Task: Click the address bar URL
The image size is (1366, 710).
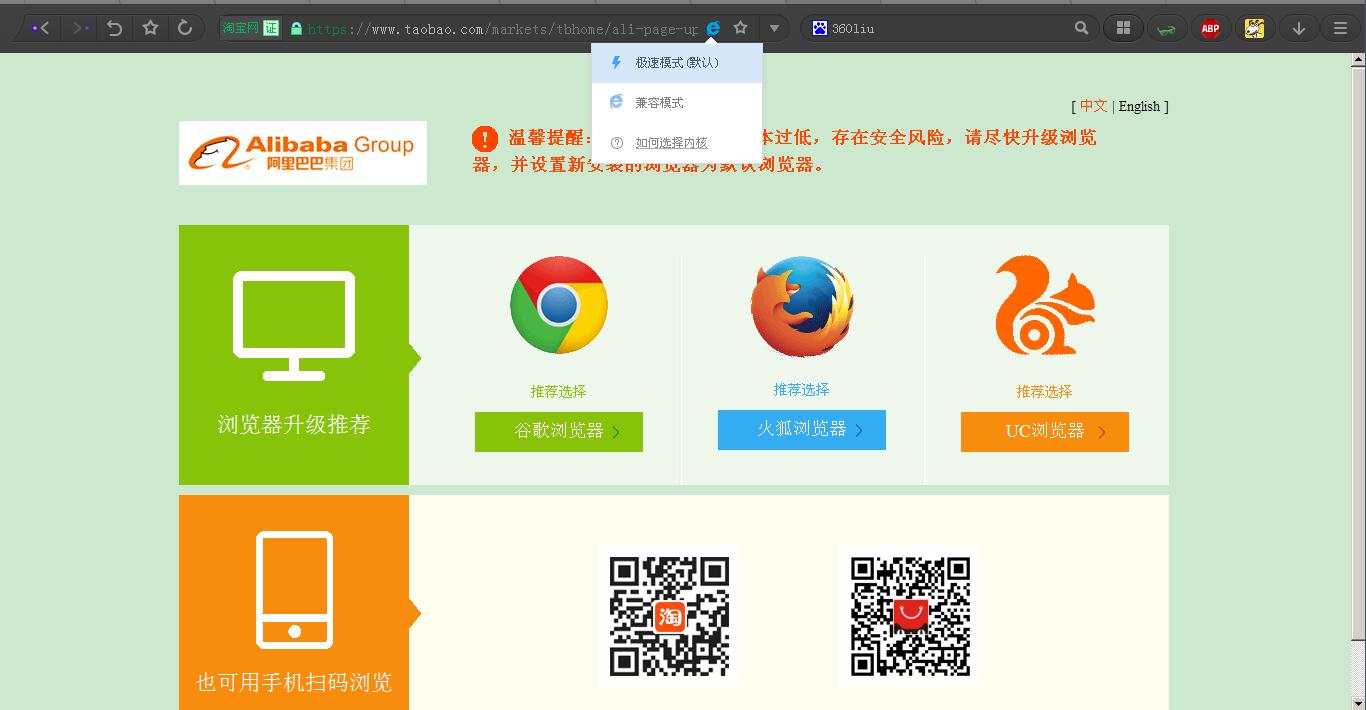Action: point(503,29)
